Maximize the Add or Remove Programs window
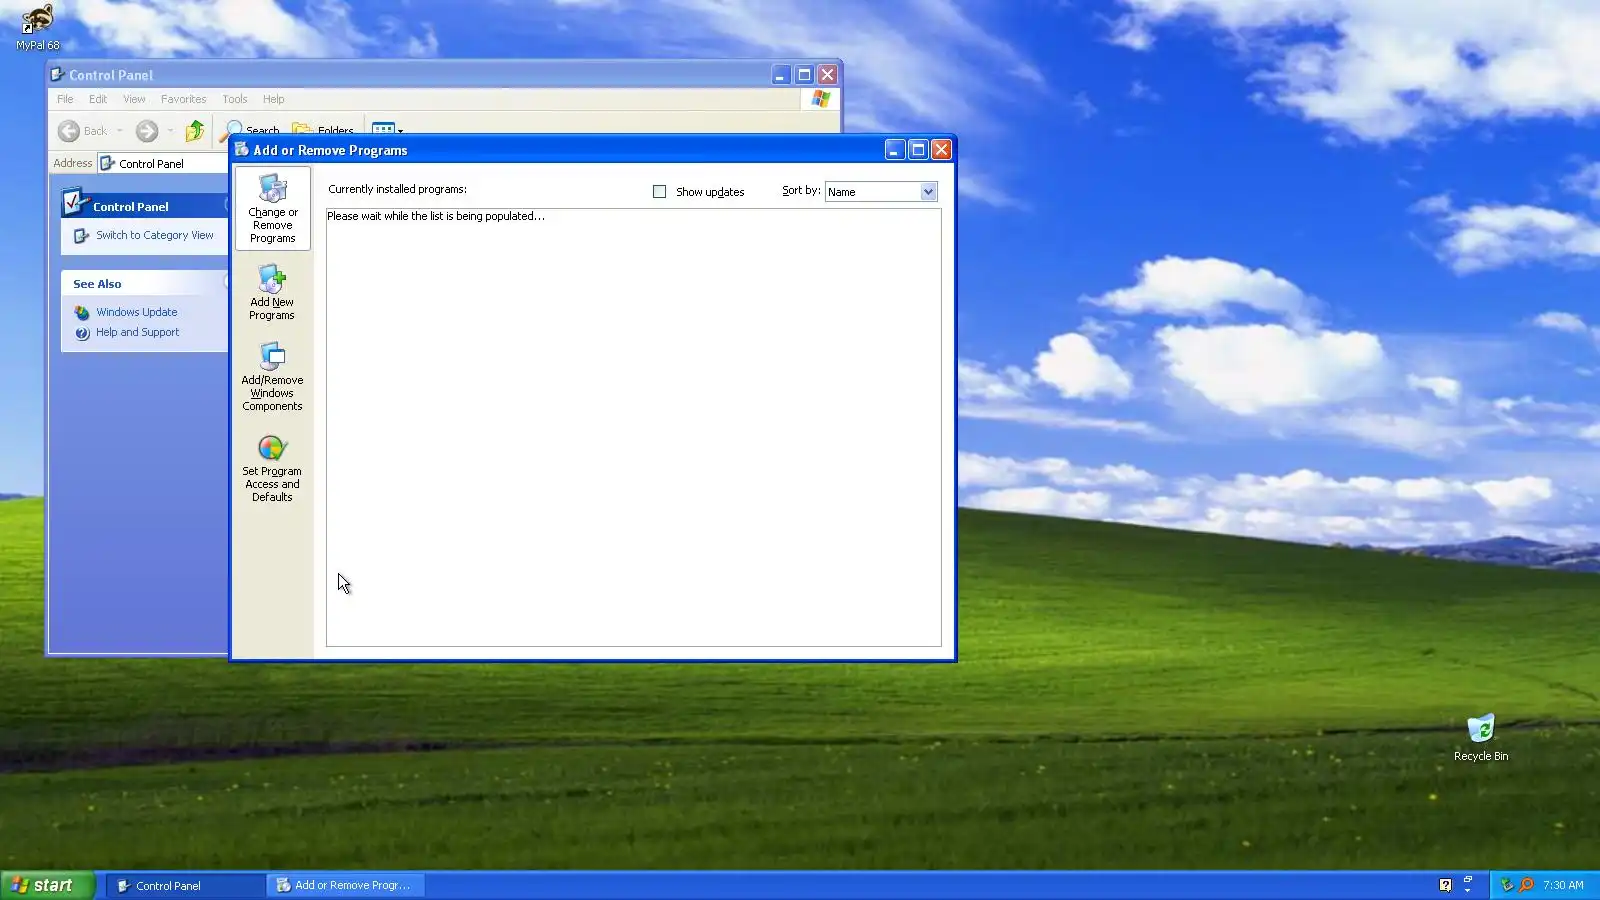1600x900 pixels. [x=918, y=149]
